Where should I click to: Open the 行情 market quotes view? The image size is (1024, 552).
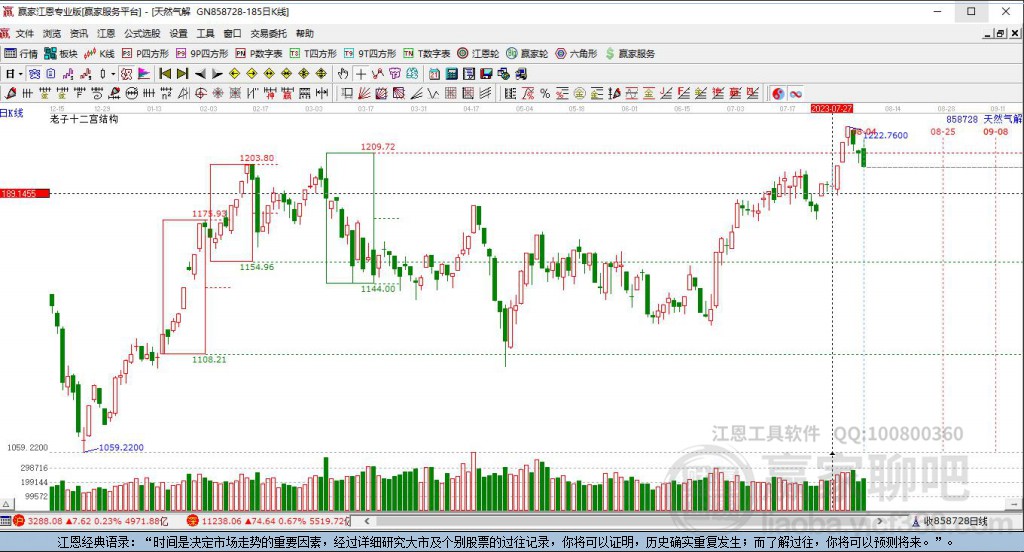(x=21, y=54)
